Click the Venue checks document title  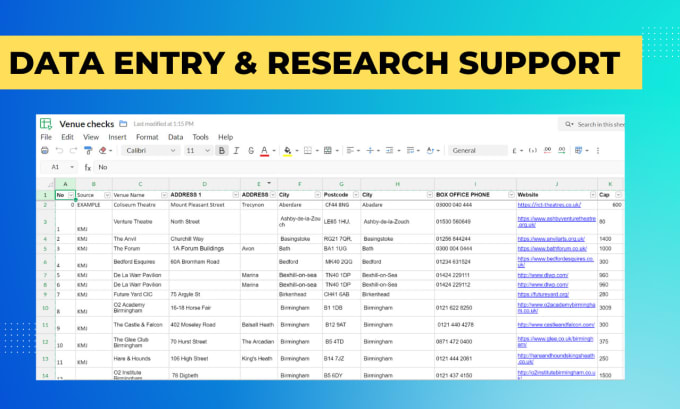[x=87, y=124]
